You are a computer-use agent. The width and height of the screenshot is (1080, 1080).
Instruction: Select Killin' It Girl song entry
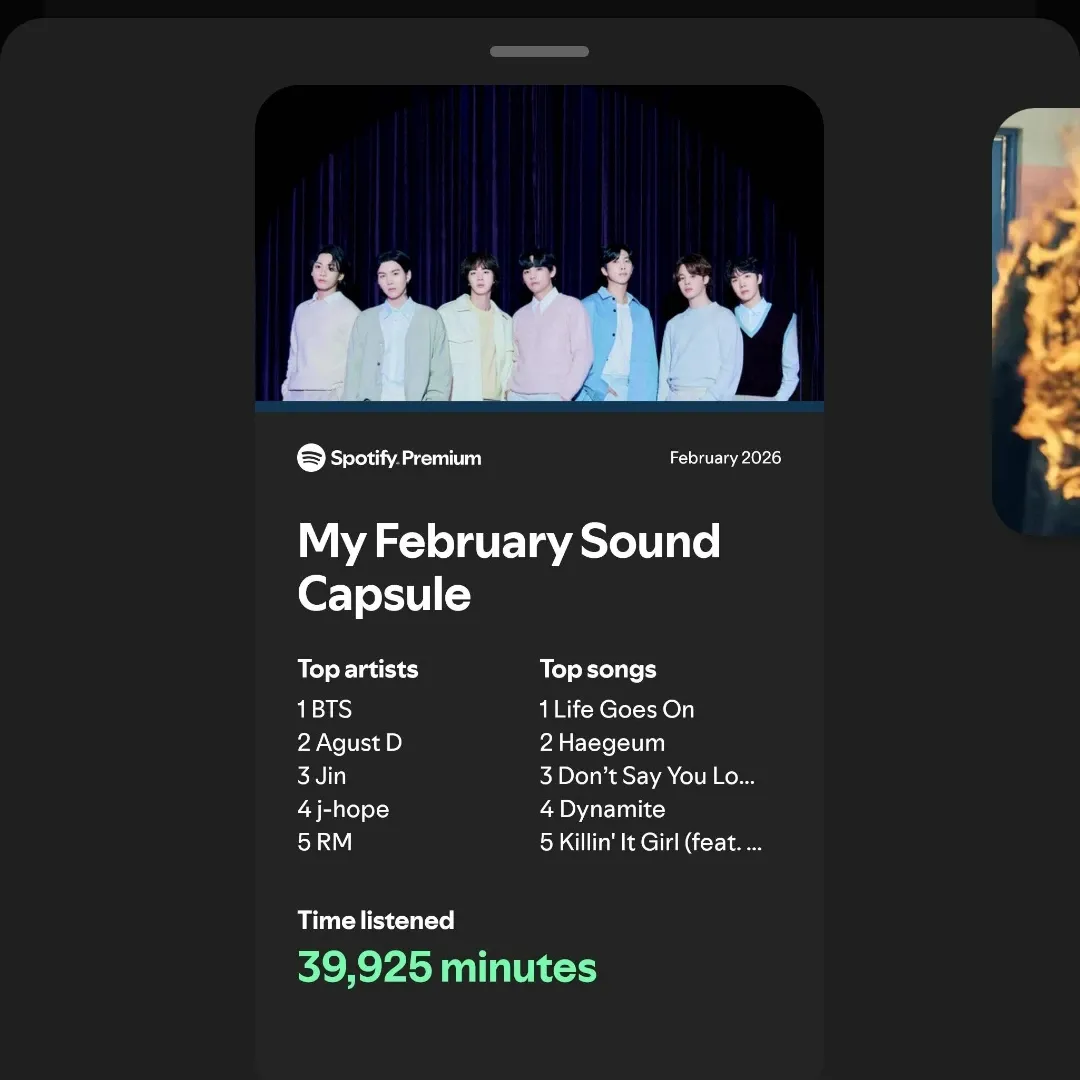(651, 842)
